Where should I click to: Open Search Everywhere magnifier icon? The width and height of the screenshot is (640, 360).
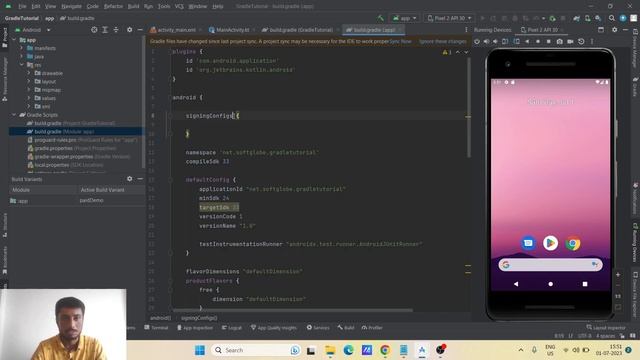point(611,18)
